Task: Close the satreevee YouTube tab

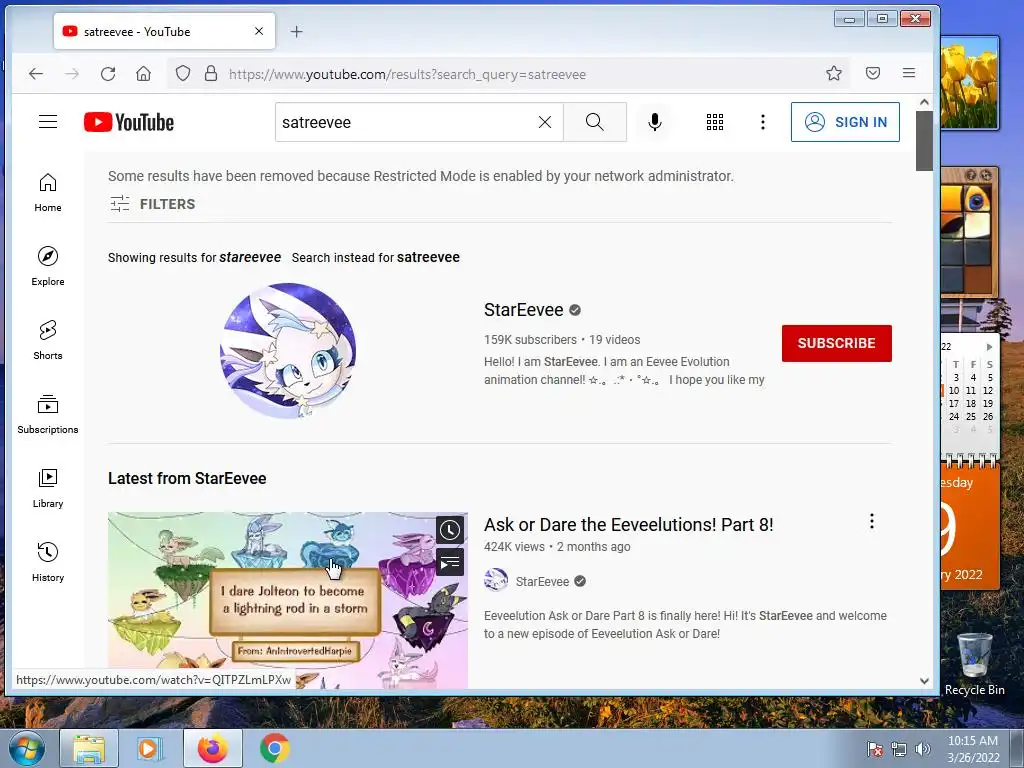Action: pos(259,31)
